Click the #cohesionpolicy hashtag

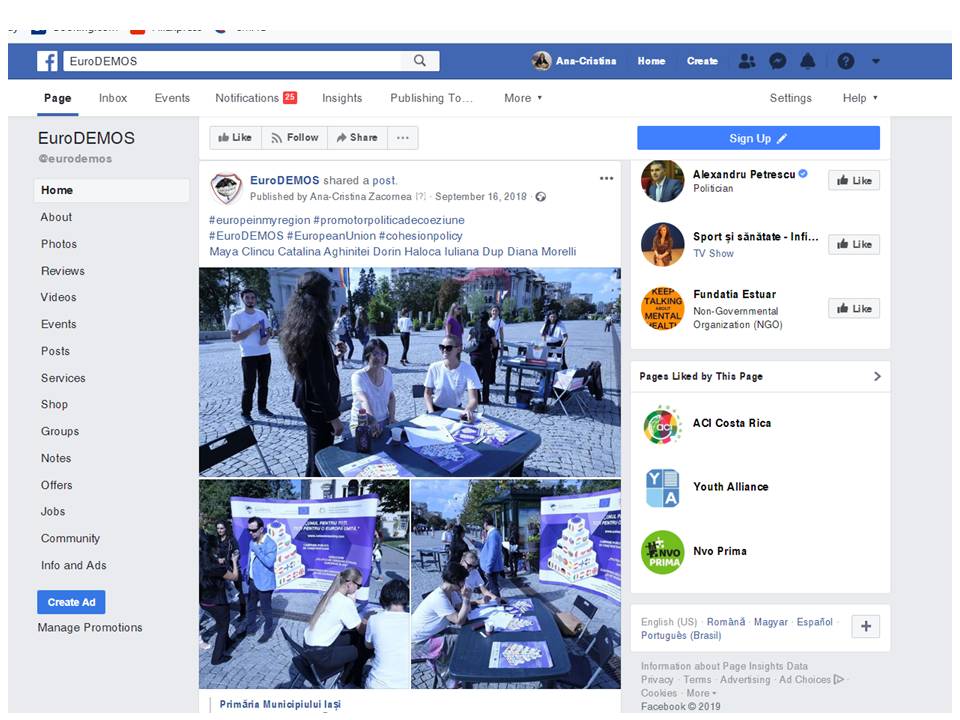point(421,236)
